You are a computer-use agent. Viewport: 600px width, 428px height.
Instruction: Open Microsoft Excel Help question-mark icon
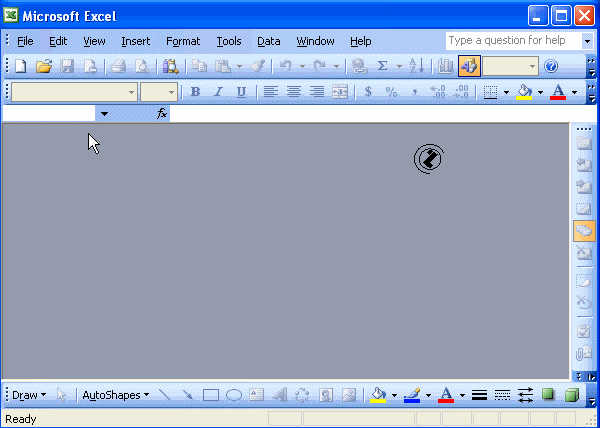551,67
